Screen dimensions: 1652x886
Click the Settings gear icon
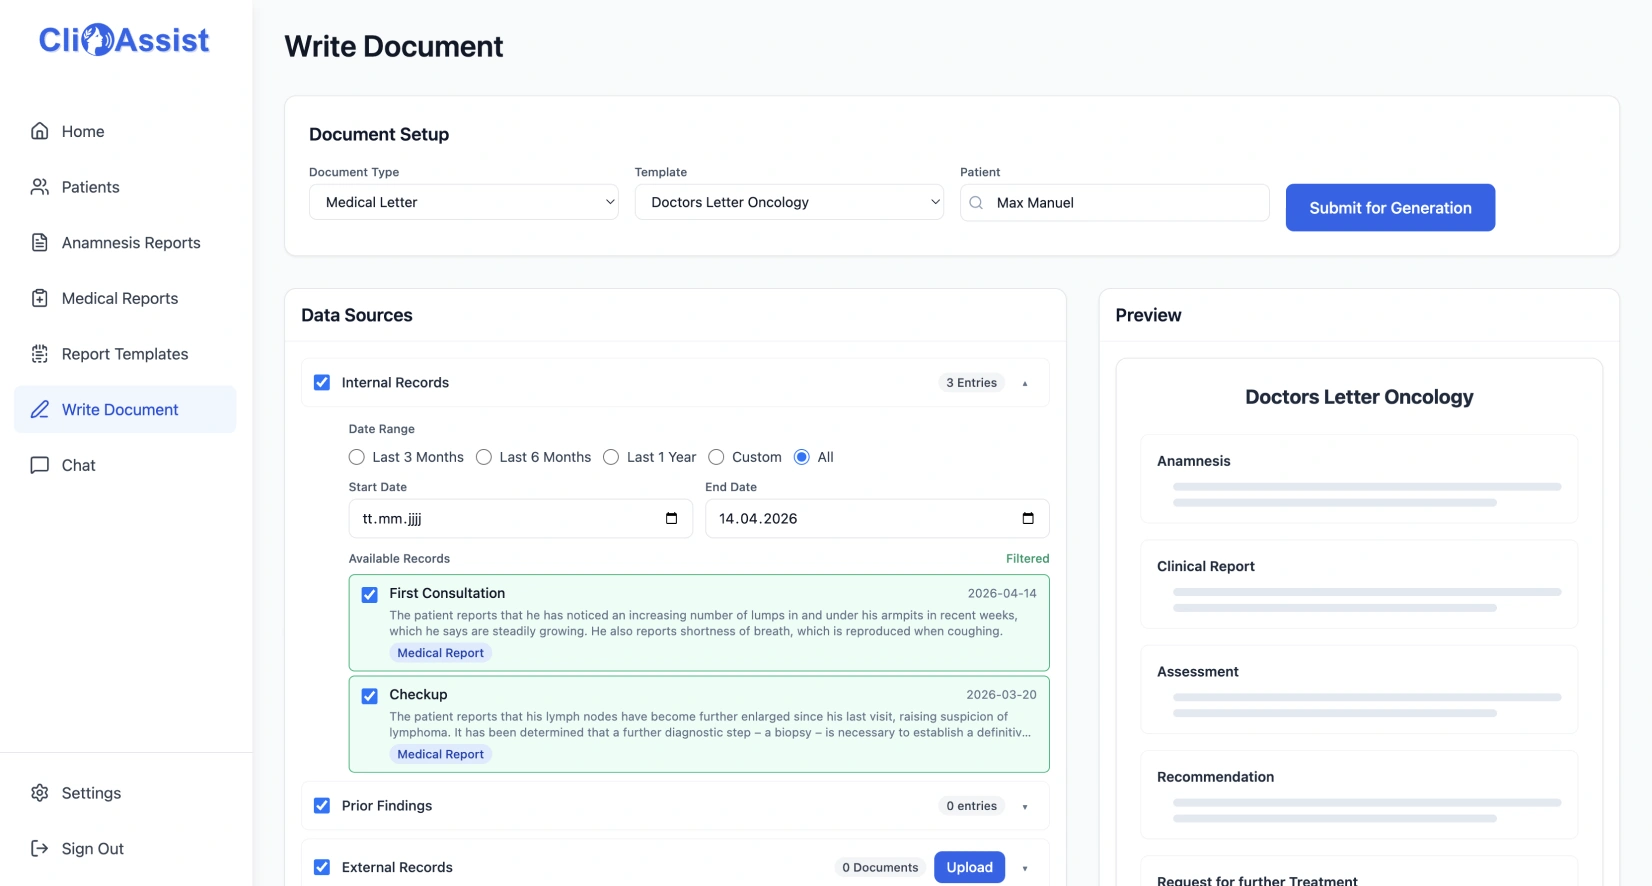40,793
